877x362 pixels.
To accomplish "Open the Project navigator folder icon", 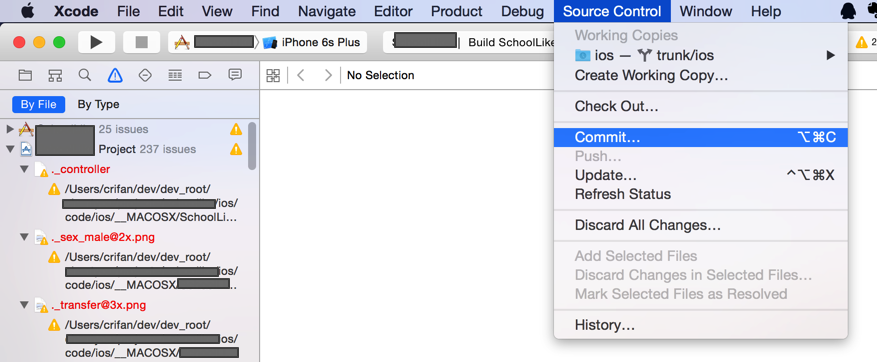I will (25, 75).
